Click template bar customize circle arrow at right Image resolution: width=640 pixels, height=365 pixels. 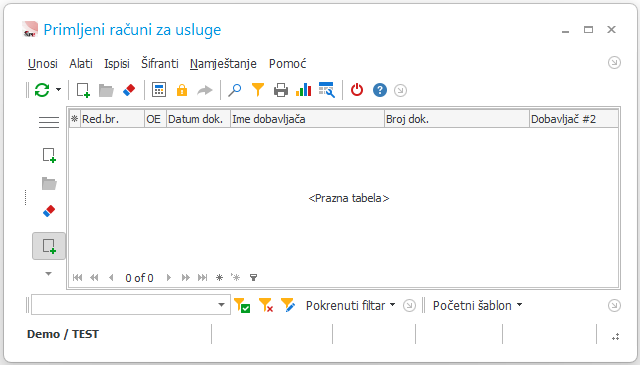pyautogui.click(x=614, y=305)
